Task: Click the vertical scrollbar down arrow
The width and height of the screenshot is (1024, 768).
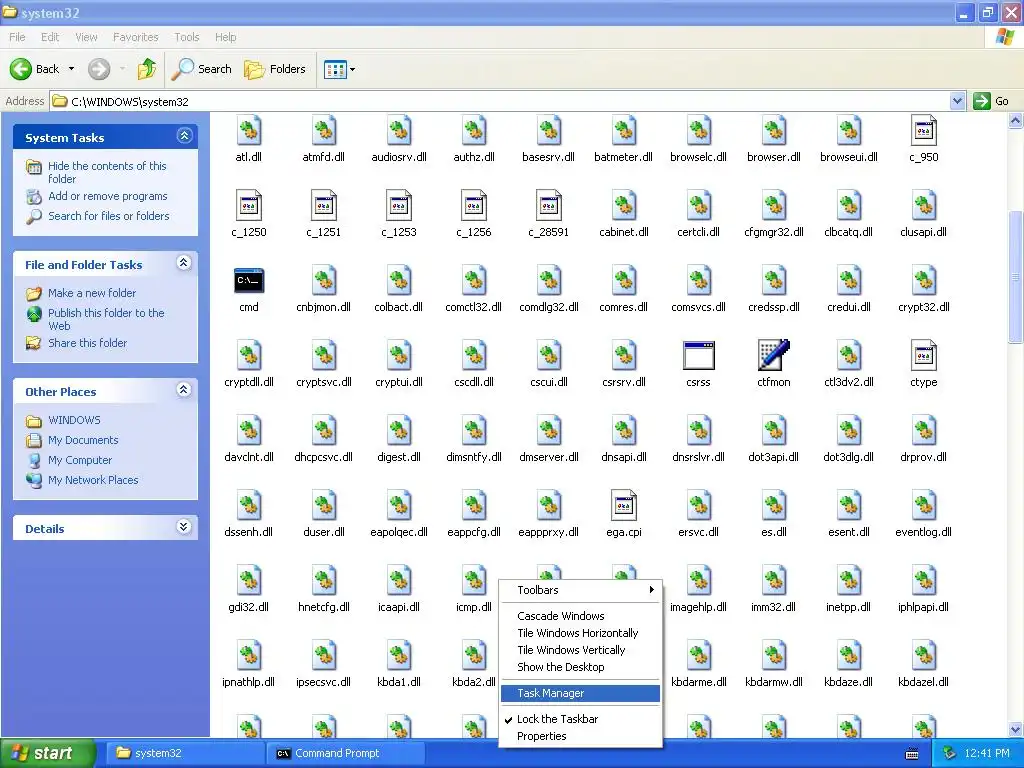Action: pos(1016,729)
